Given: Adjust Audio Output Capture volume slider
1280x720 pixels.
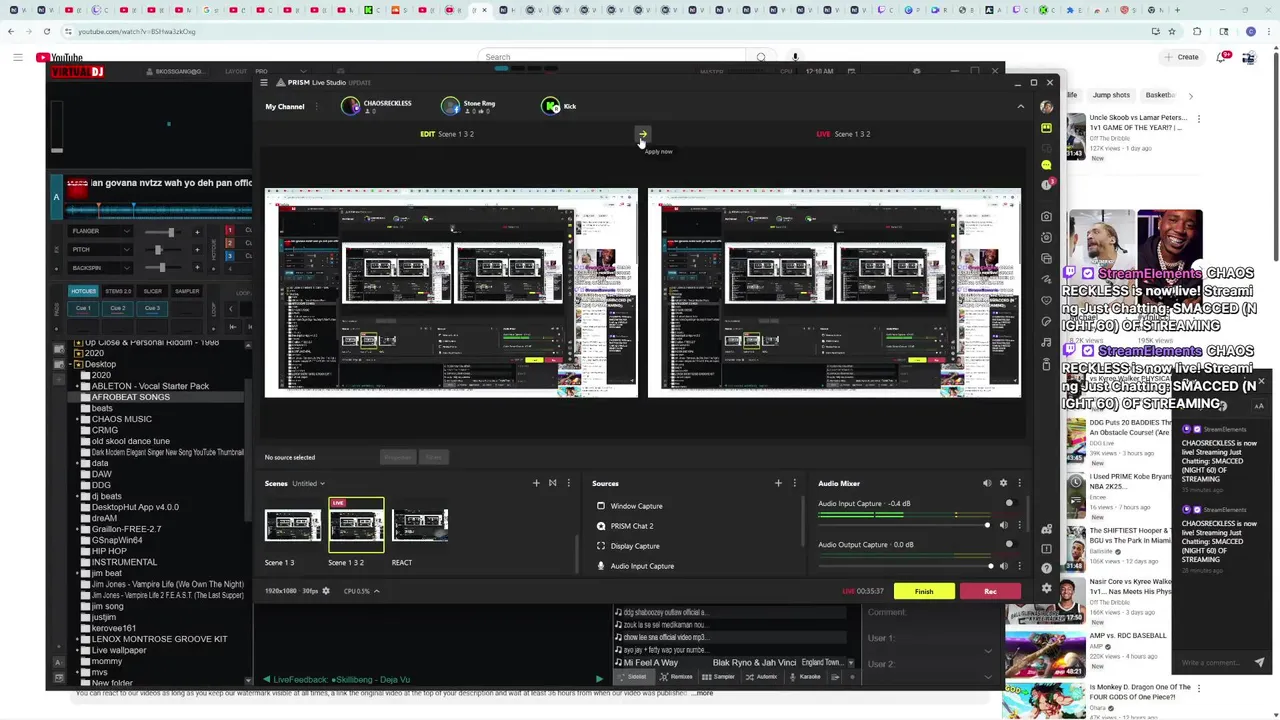Looking at the screenshot, I should point(904,566).
